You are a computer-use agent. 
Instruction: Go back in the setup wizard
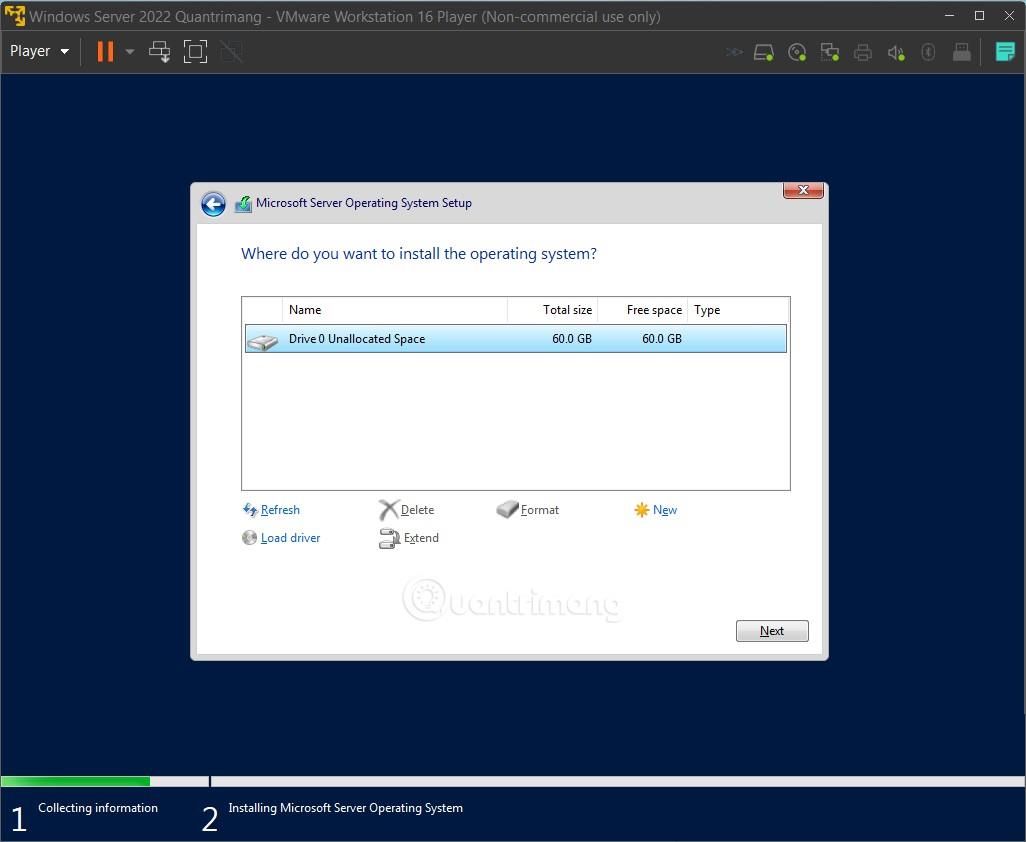click(x=213, y=203)
